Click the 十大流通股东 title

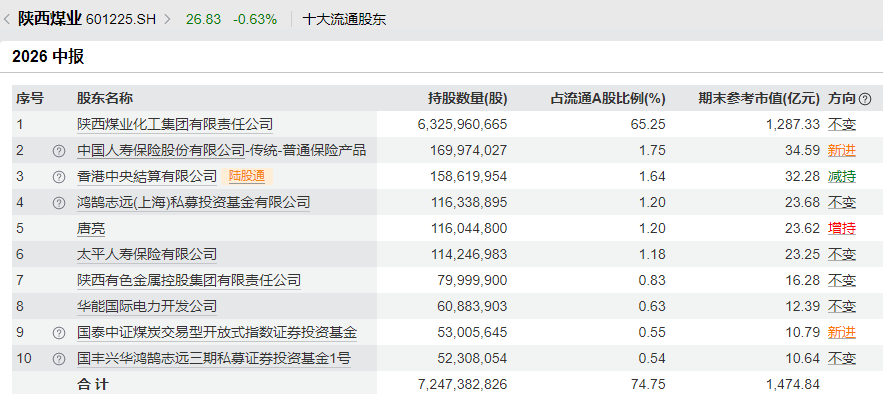[x=345, y=20]
